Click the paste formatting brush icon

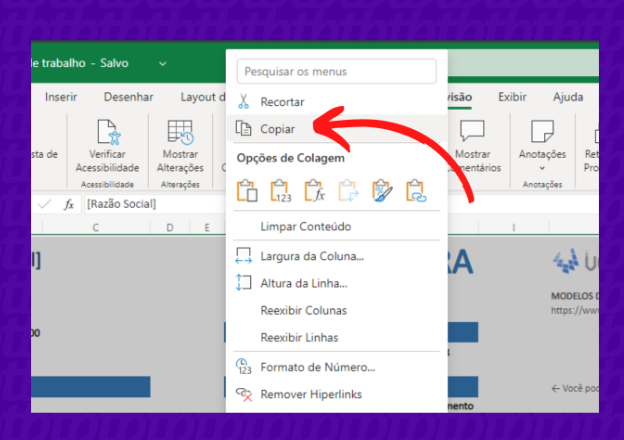382,190
